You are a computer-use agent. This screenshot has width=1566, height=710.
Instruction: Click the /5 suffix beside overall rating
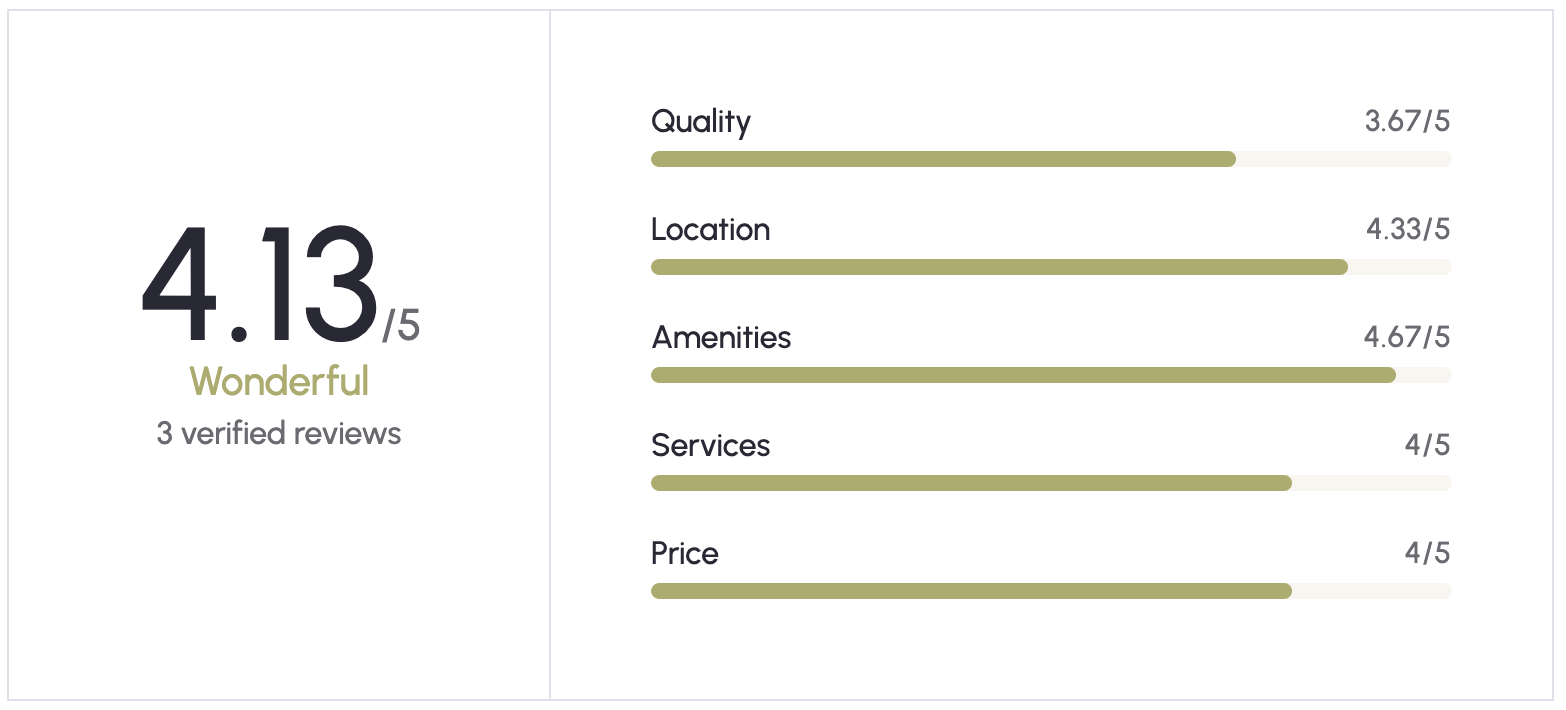click(x=402, y=325)
